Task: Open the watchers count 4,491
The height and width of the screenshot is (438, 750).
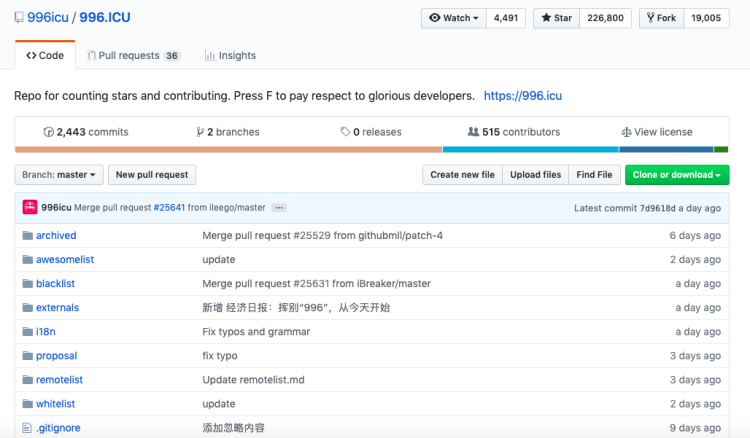Action: point(506,18)
